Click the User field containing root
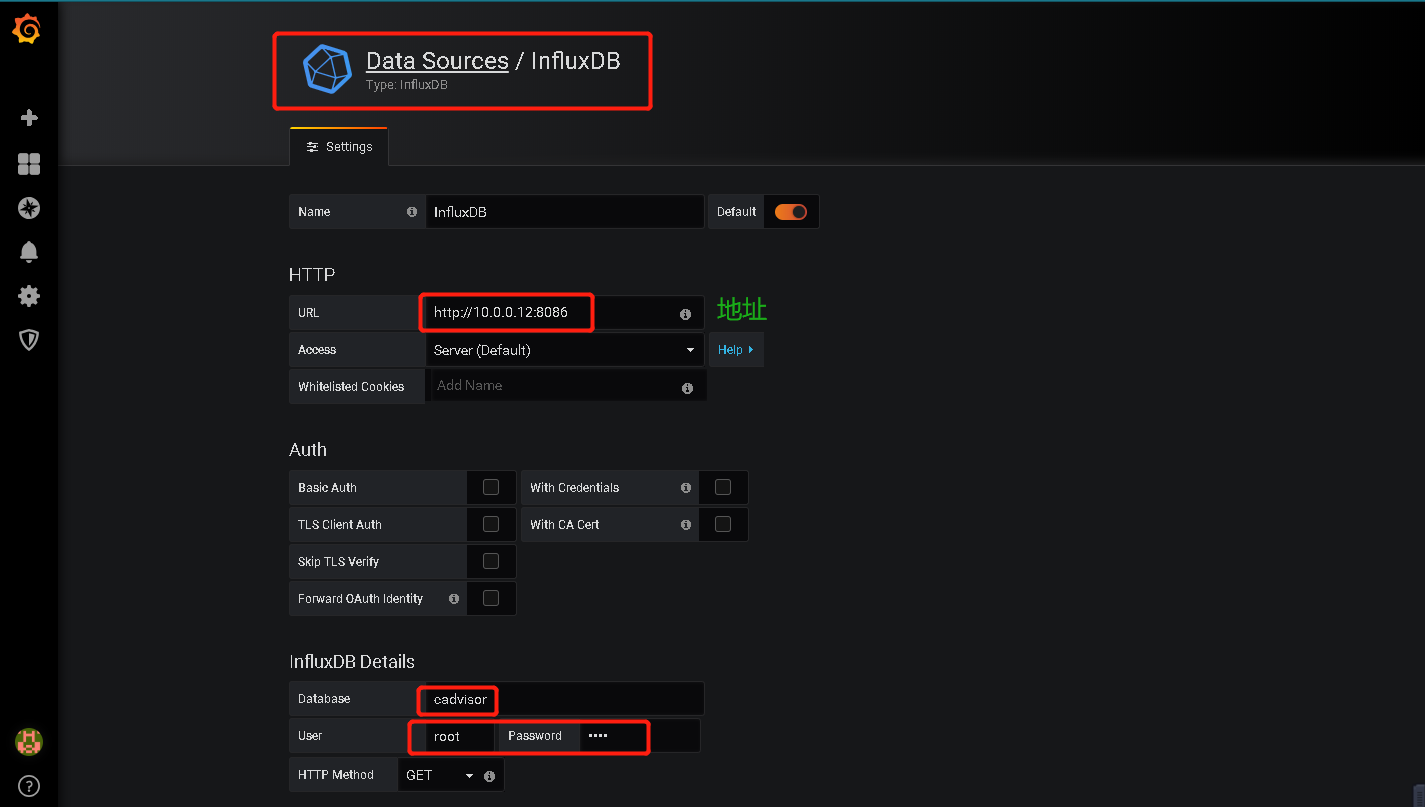This screenshot has height=807, width=1425. (460, 736)
